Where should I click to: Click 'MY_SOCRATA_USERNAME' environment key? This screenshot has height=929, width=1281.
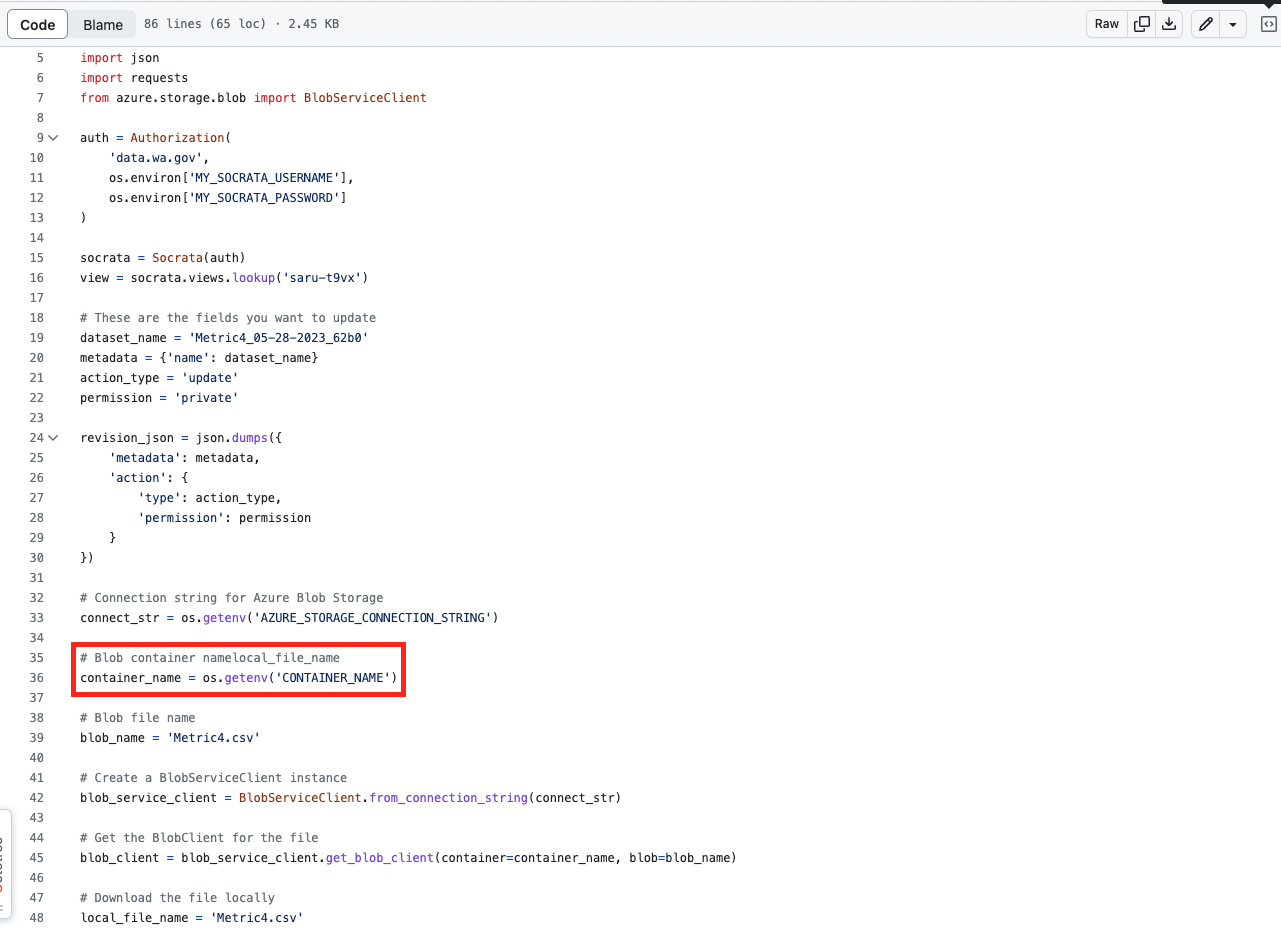tap(264, 178)
